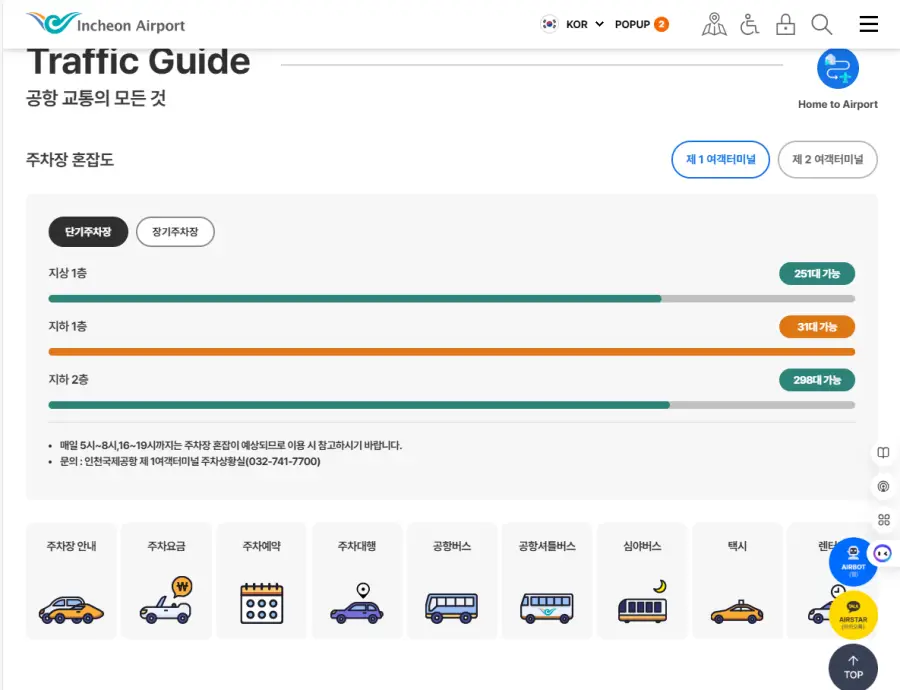Click the TOP back-to-top button

854,668
